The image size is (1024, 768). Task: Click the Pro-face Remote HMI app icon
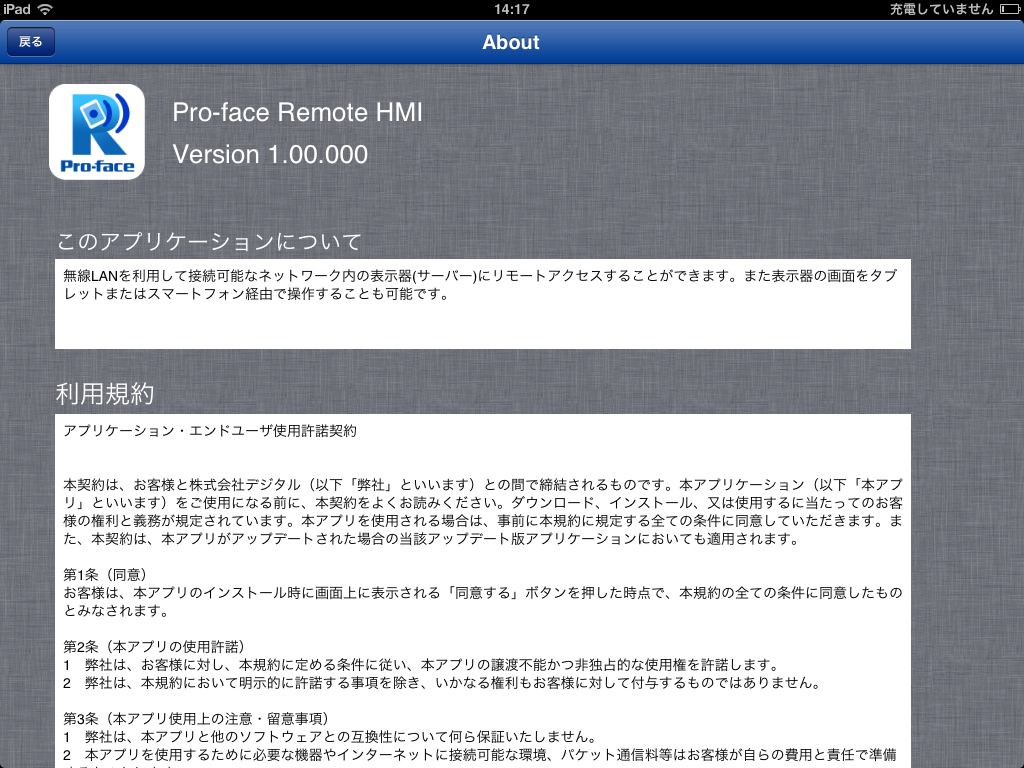[x=97, y=132]
